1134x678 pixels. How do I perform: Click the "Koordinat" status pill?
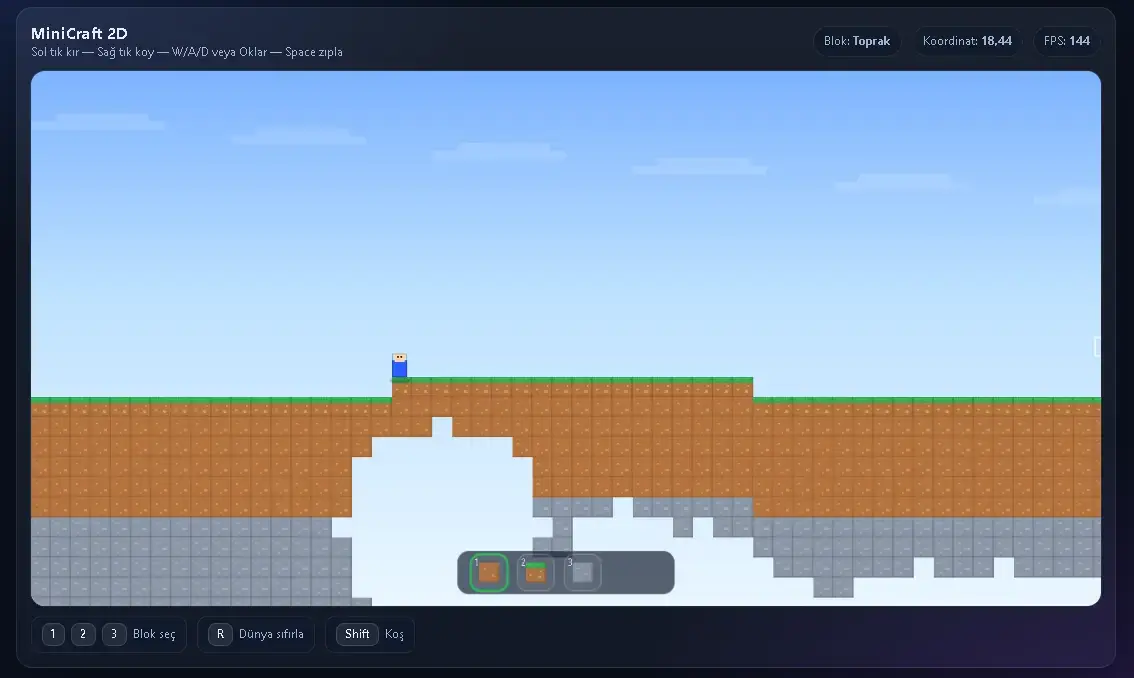pos(966,41)
